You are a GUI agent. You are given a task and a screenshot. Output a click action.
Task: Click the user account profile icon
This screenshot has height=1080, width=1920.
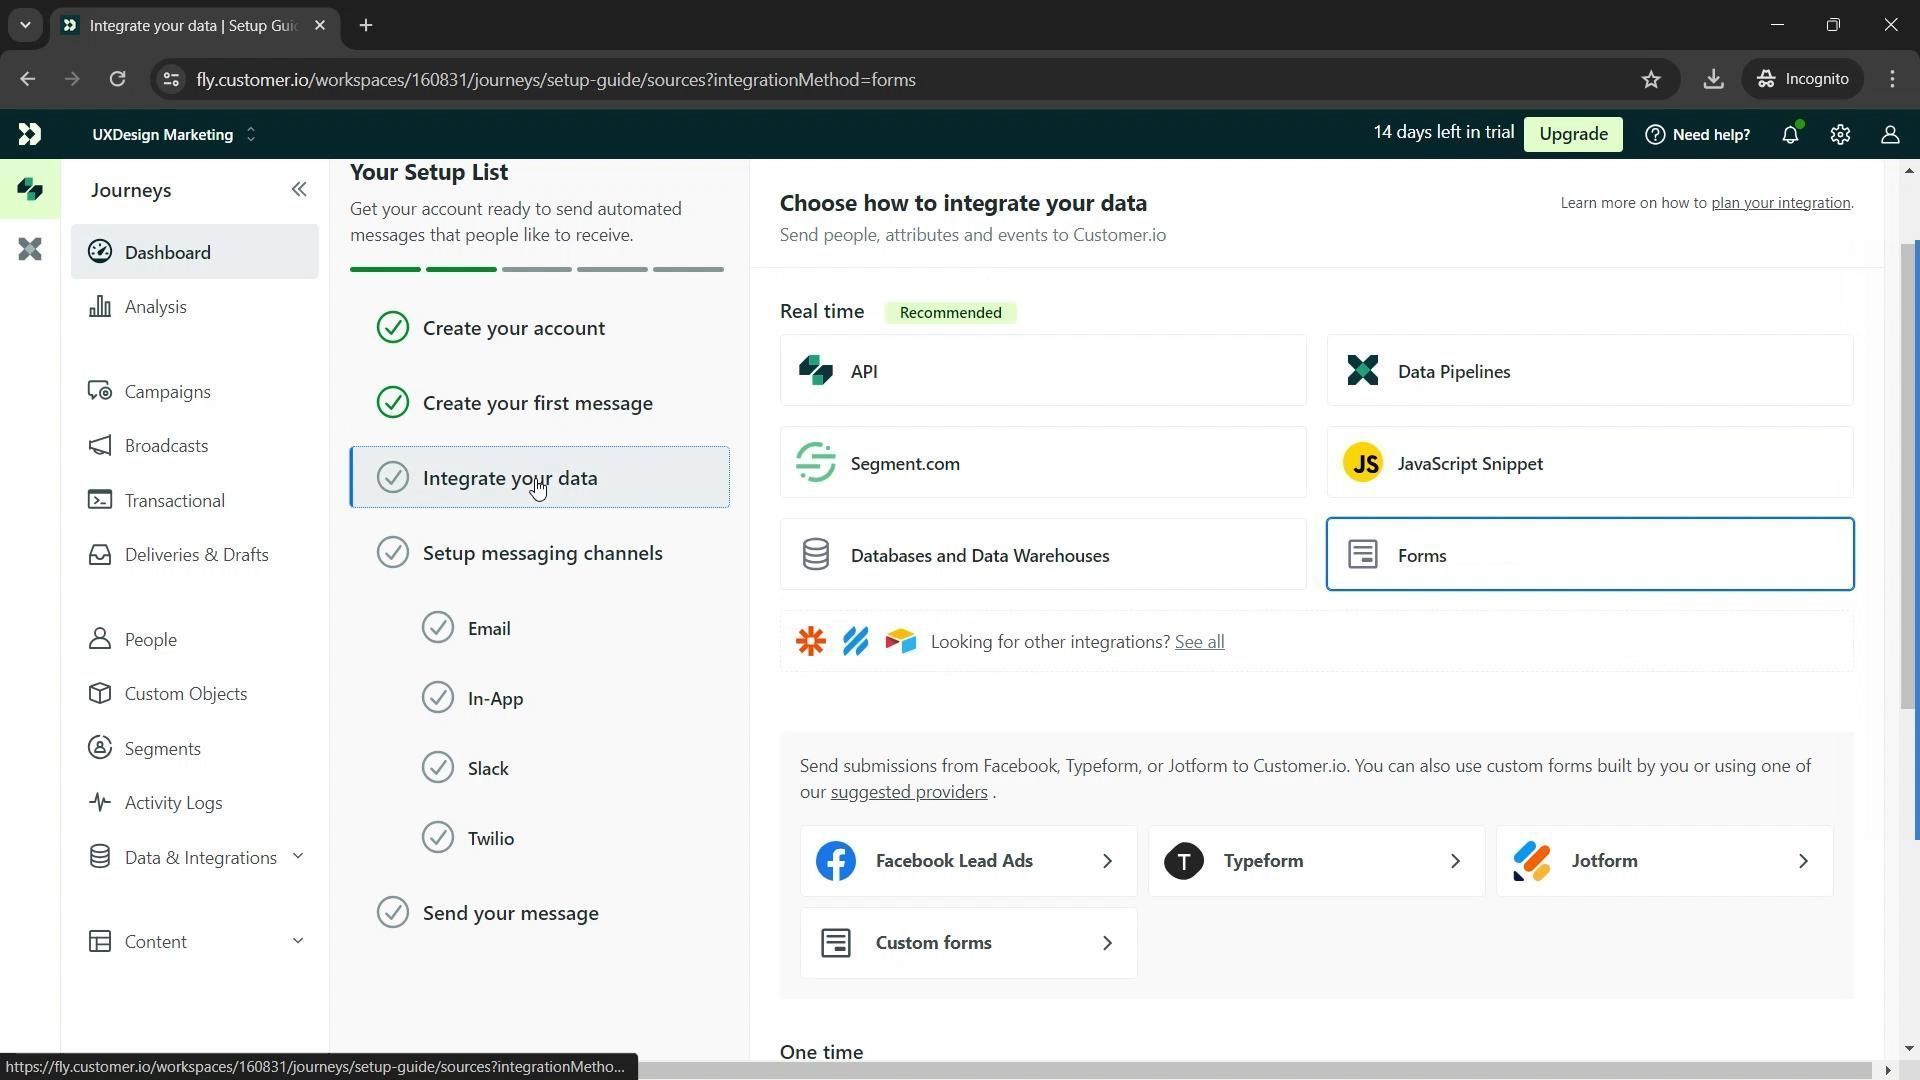(1890, 135)
